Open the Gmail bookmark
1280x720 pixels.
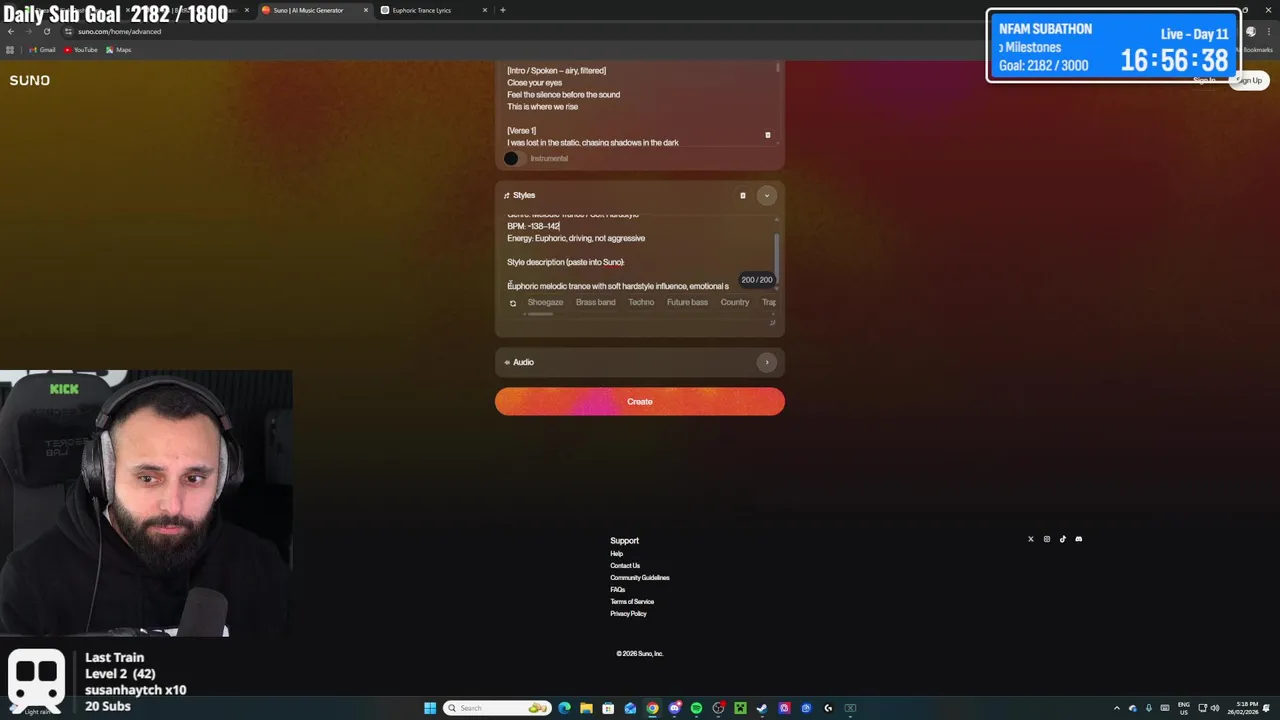42,49
